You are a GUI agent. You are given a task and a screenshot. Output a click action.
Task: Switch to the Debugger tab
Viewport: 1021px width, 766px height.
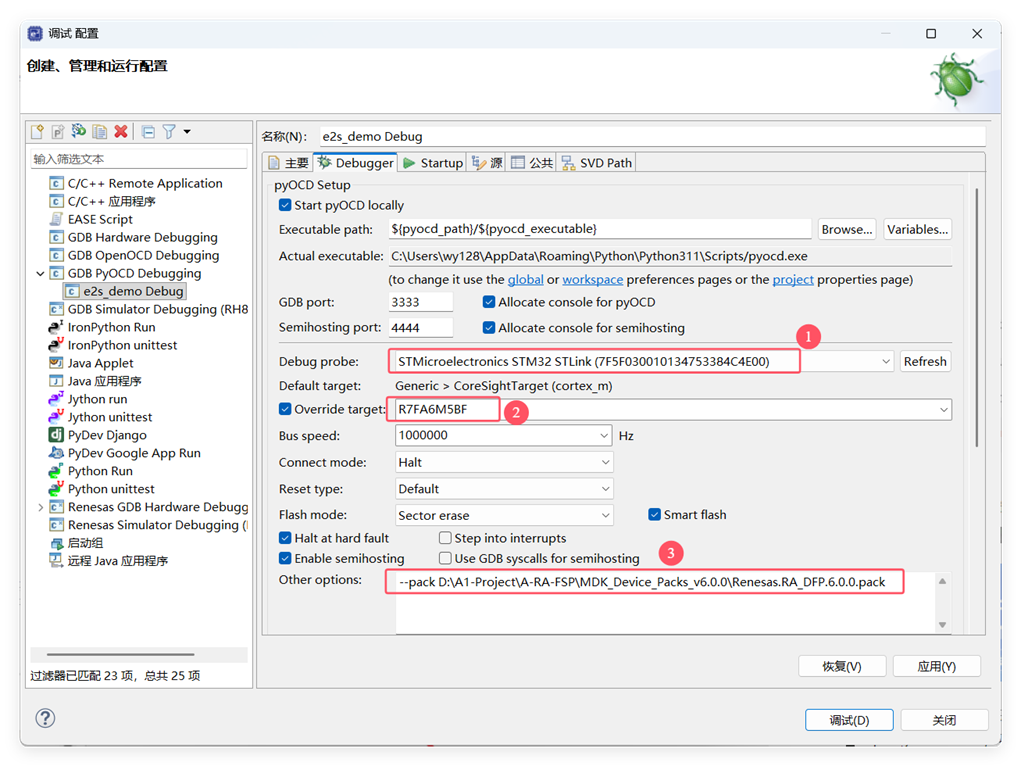tap(356, 163)
